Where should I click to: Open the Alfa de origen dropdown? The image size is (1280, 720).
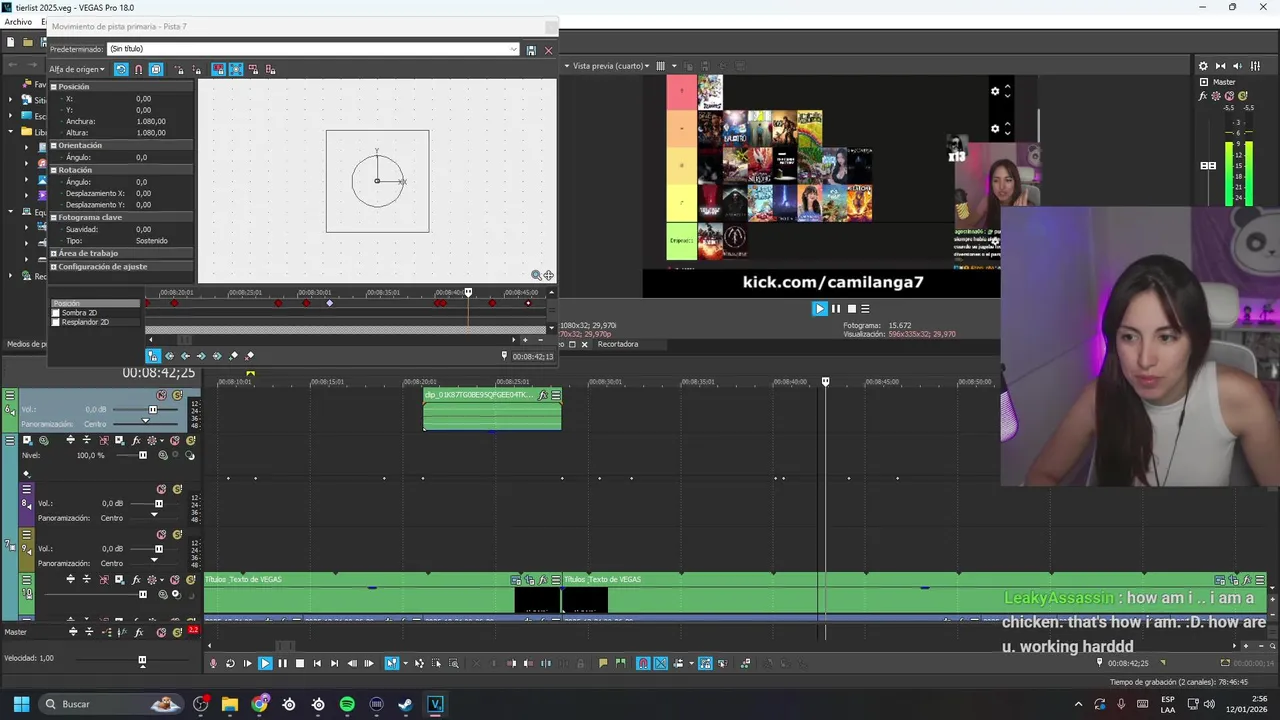click(x=77, y=69)
